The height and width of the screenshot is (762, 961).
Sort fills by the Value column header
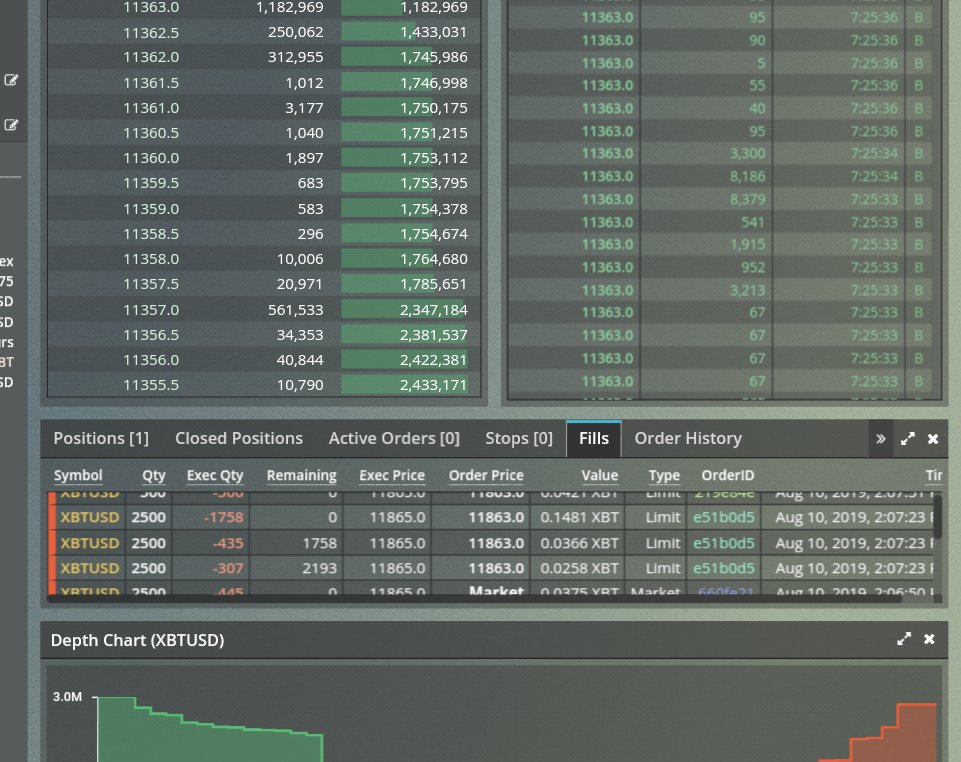click(x=599, y=475)
